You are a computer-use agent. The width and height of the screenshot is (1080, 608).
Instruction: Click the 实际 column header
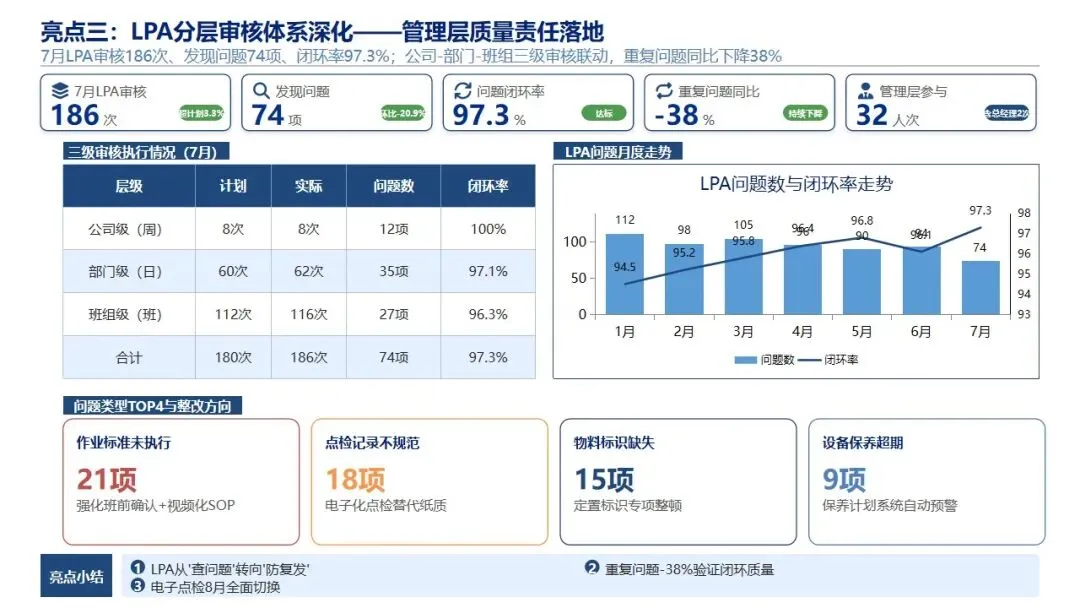coord(309,186)
